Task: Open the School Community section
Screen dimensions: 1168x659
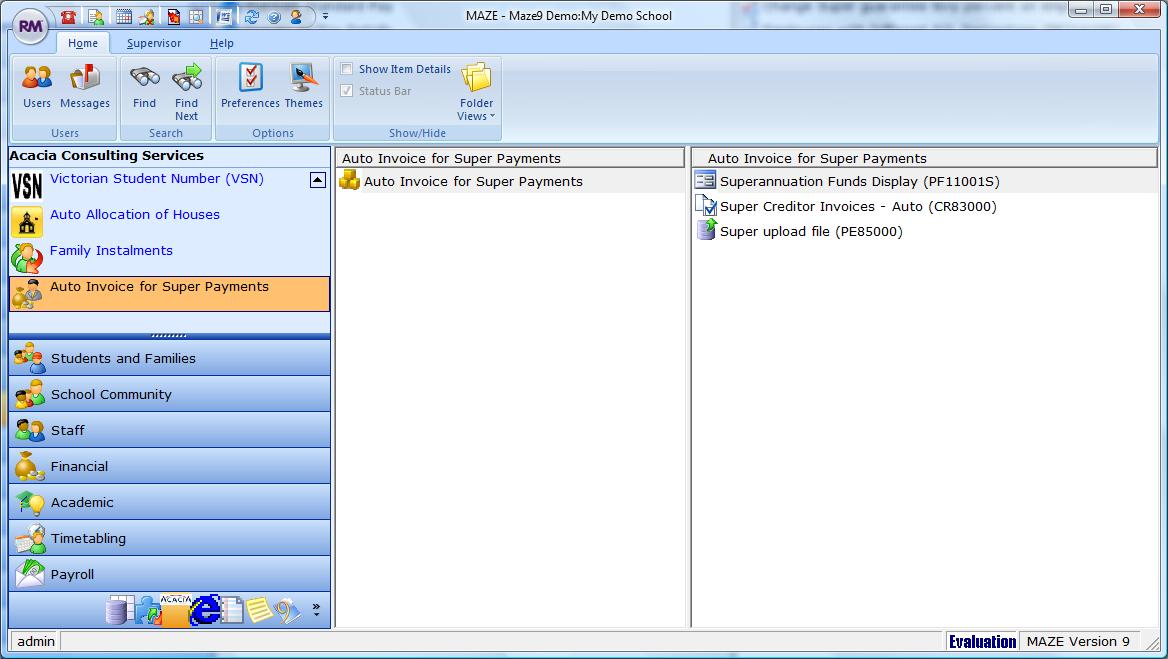Action: click(x=169, y=394)
